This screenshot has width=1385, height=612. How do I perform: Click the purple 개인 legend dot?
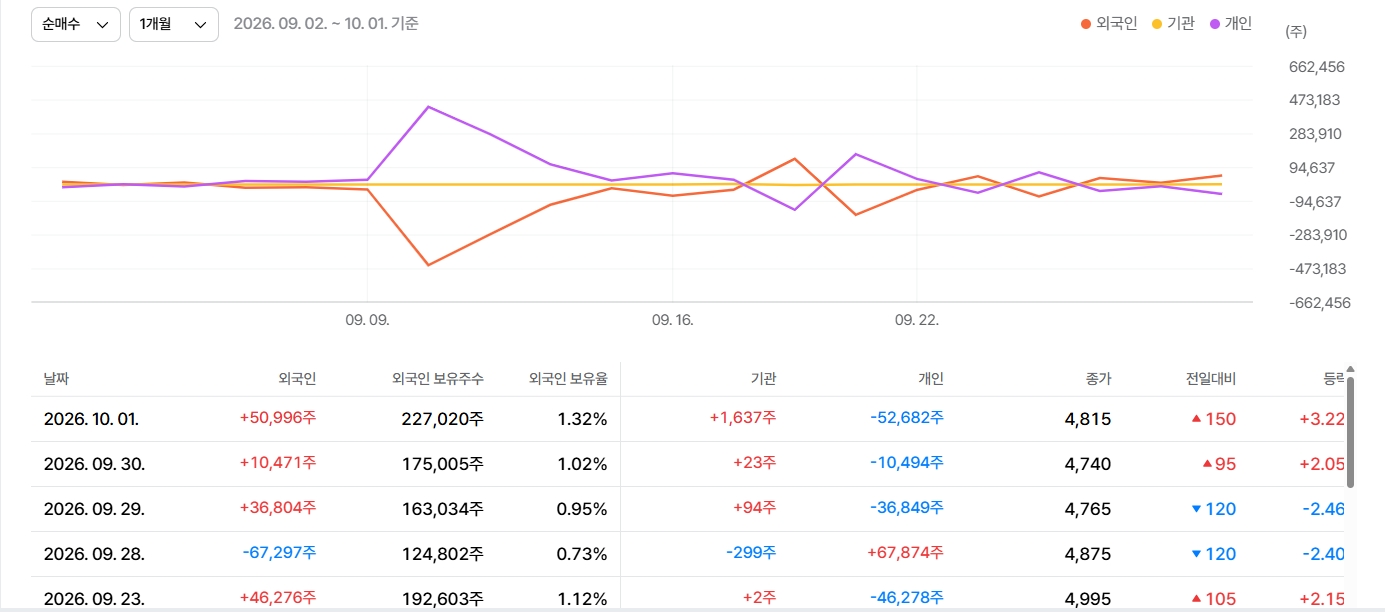(x=1215, y=24)
